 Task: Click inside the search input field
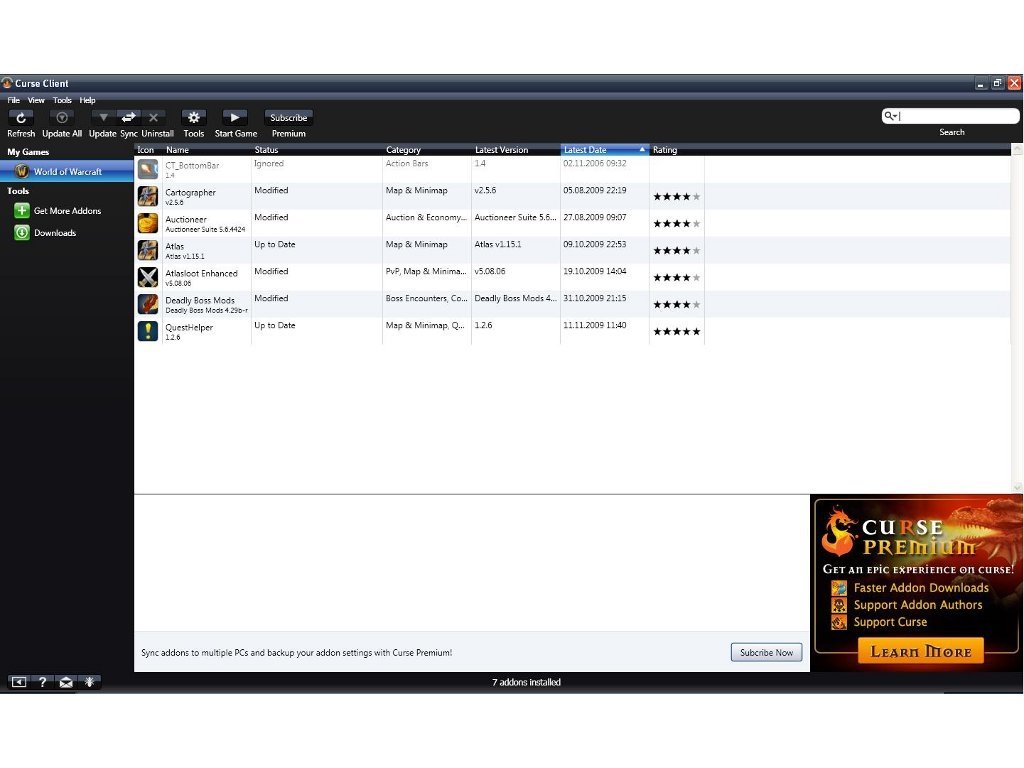coord(958,116)
